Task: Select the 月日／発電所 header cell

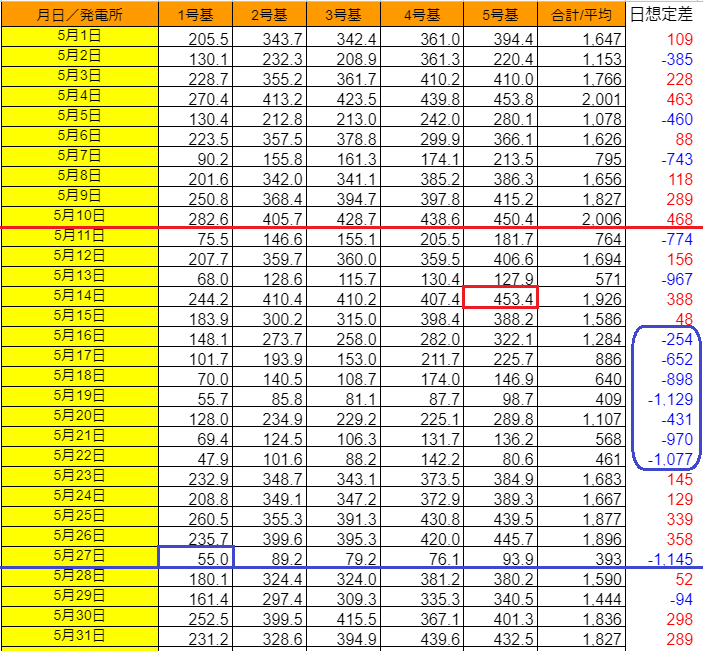Action: point(80,14)
